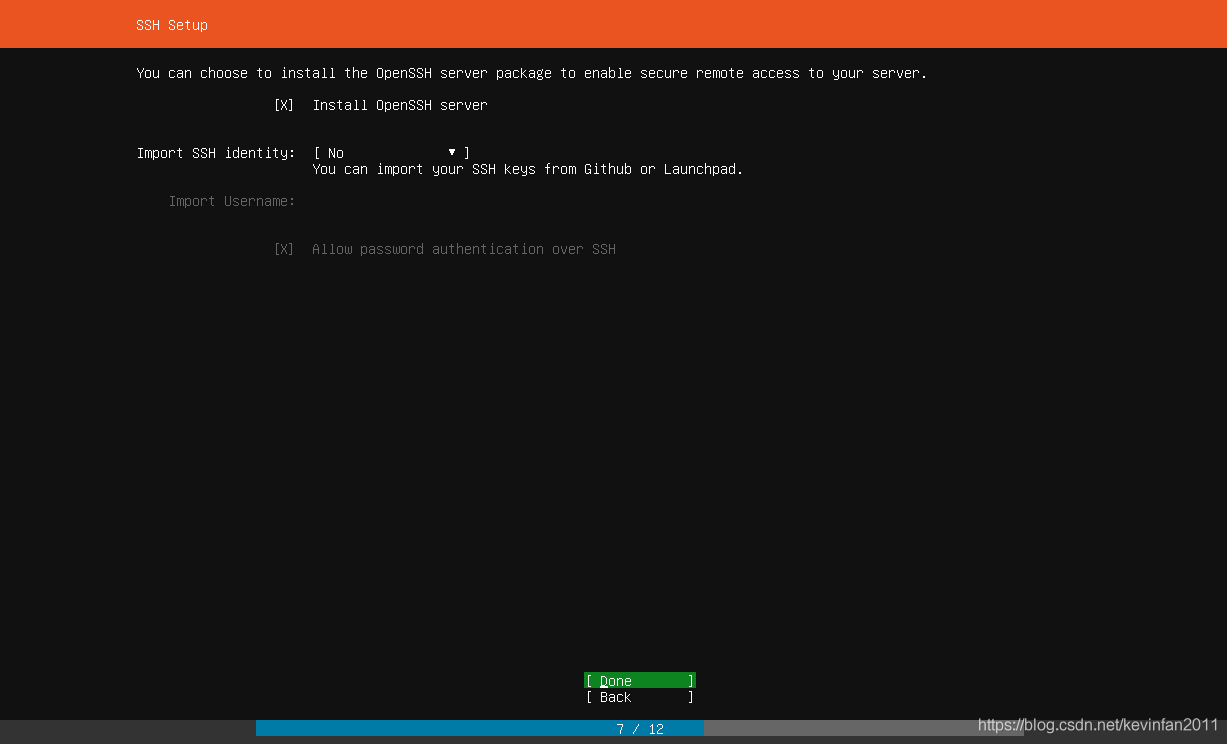Click the 'Import SSH identity:' label
This screenshot has height=744, width=1227.
pyautogui.click(x=216, y=153)
